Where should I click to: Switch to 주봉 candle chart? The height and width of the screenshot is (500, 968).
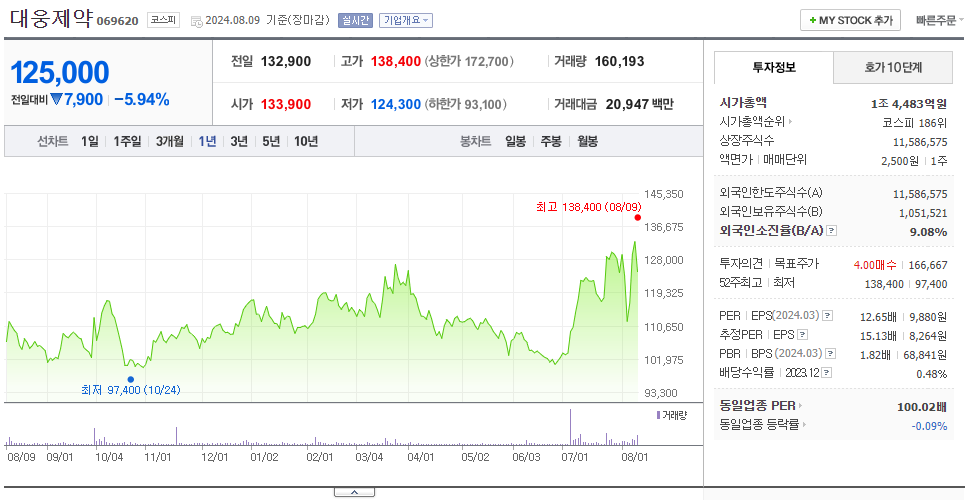551,141
